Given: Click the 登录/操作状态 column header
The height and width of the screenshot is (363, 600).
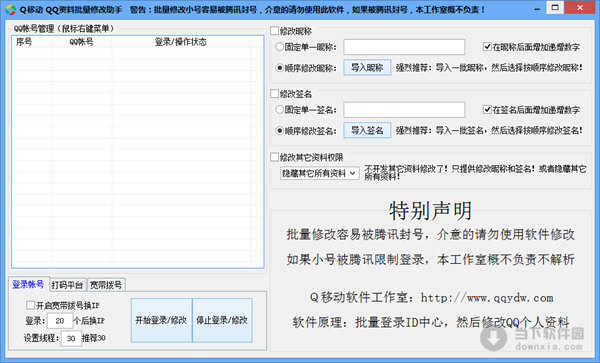Looking at the screenshot, I should pyautogui.click(x=181, y=42).
